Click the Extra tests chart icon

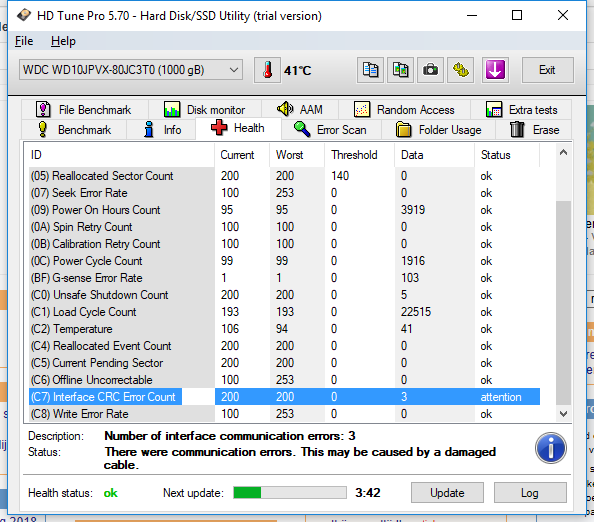[494, 109]
